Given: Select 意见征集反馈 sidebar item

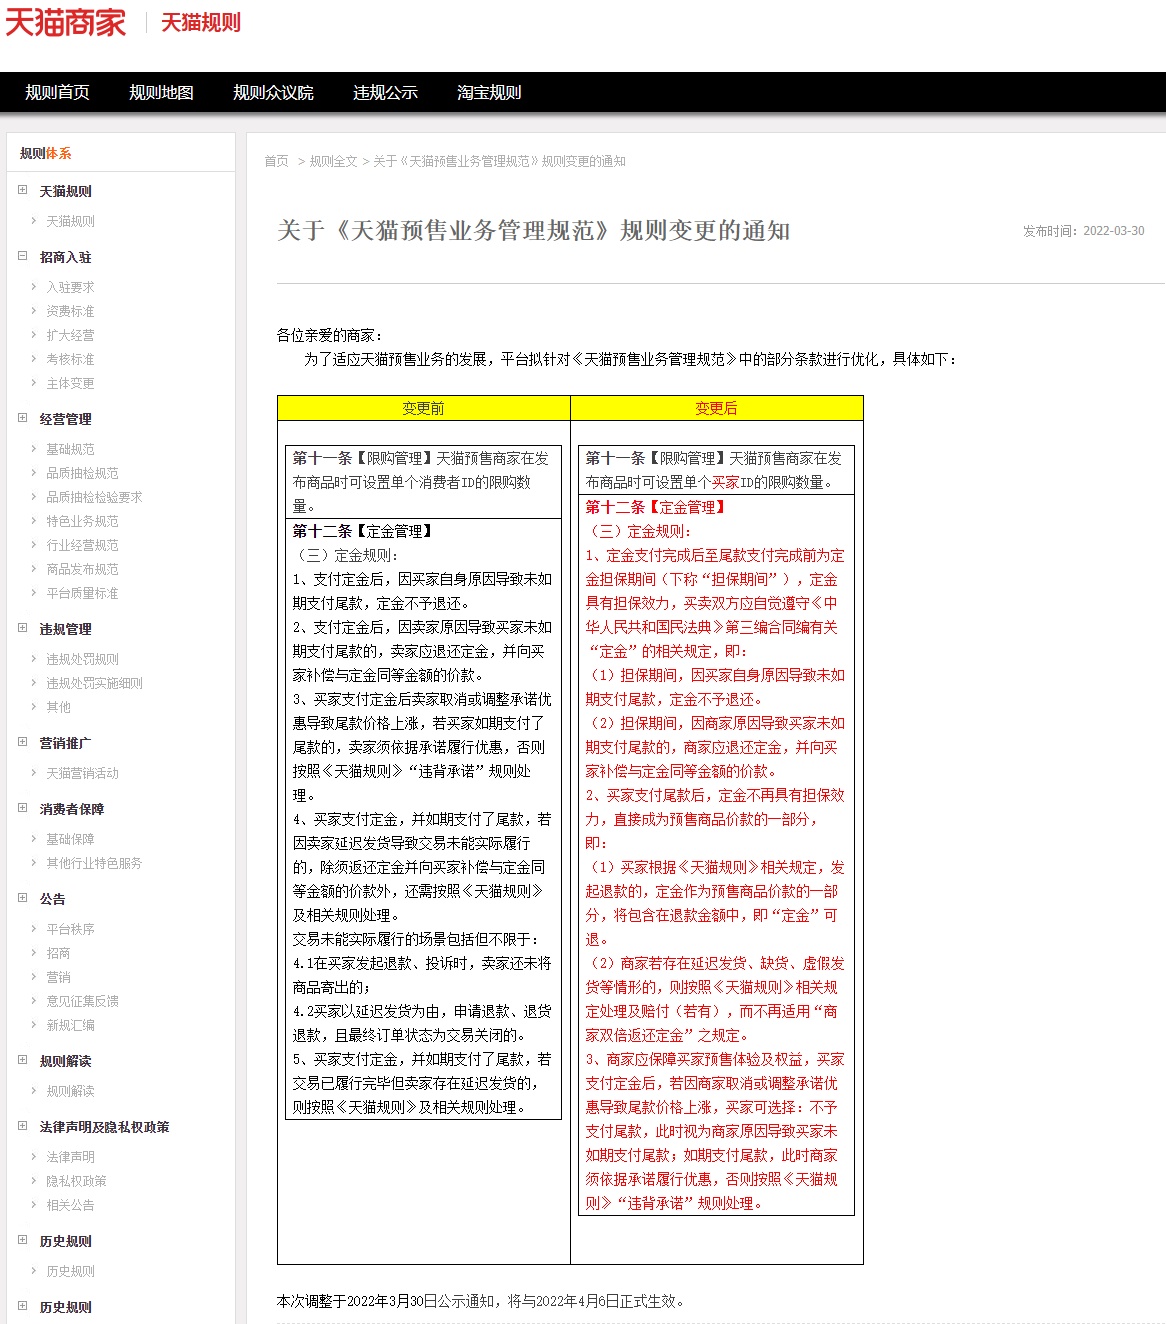Looking at the screenshot, I should (82, 1001).
